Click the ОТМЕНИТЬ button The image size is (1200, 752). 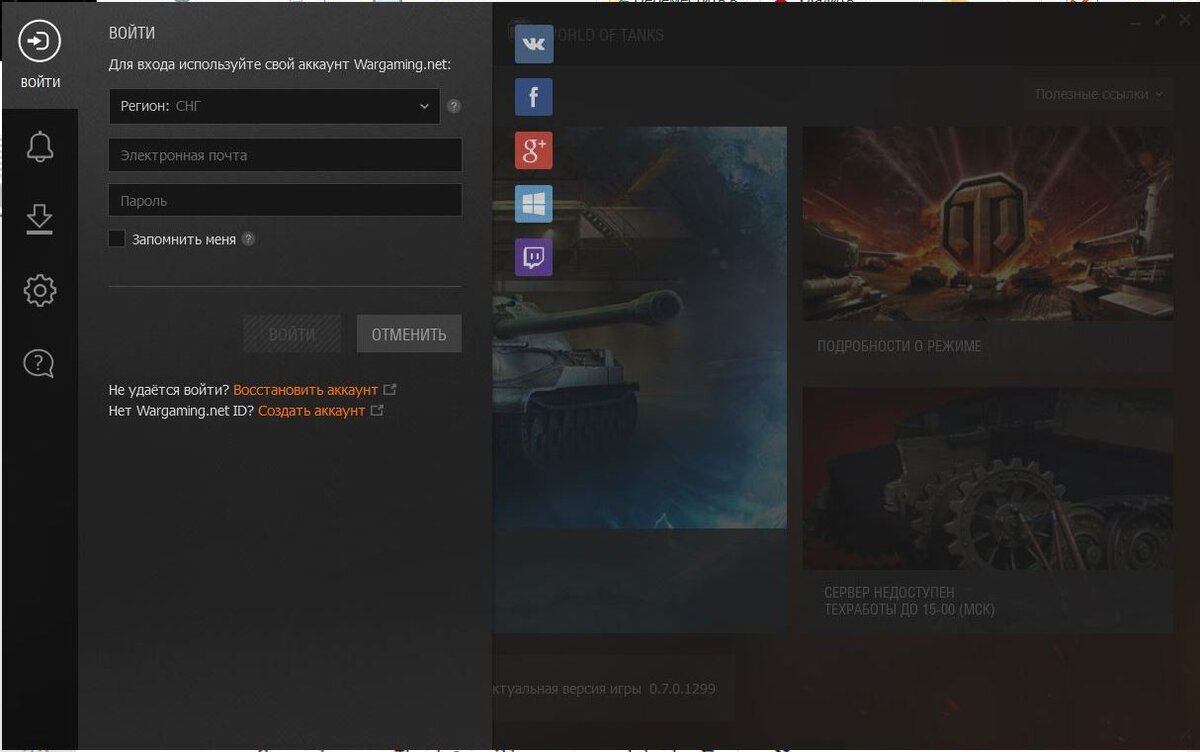409,334
